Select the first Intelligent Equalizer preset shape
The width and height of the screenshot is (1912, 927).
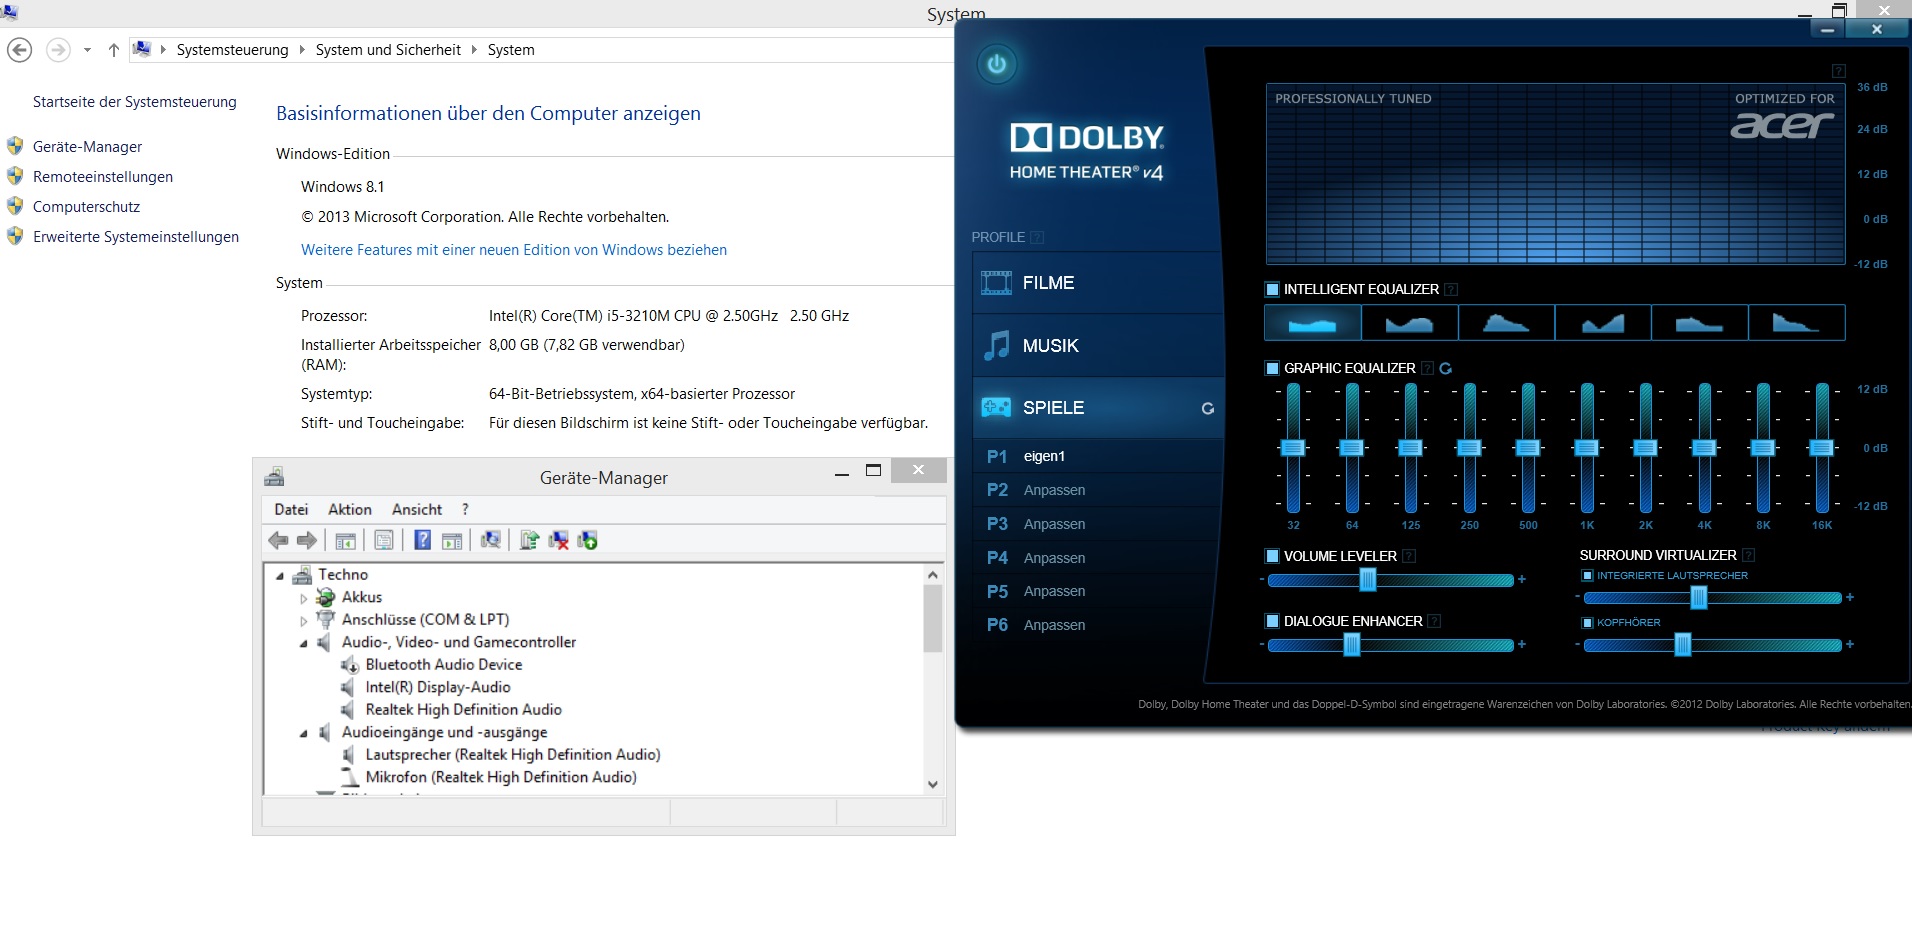1312,323
